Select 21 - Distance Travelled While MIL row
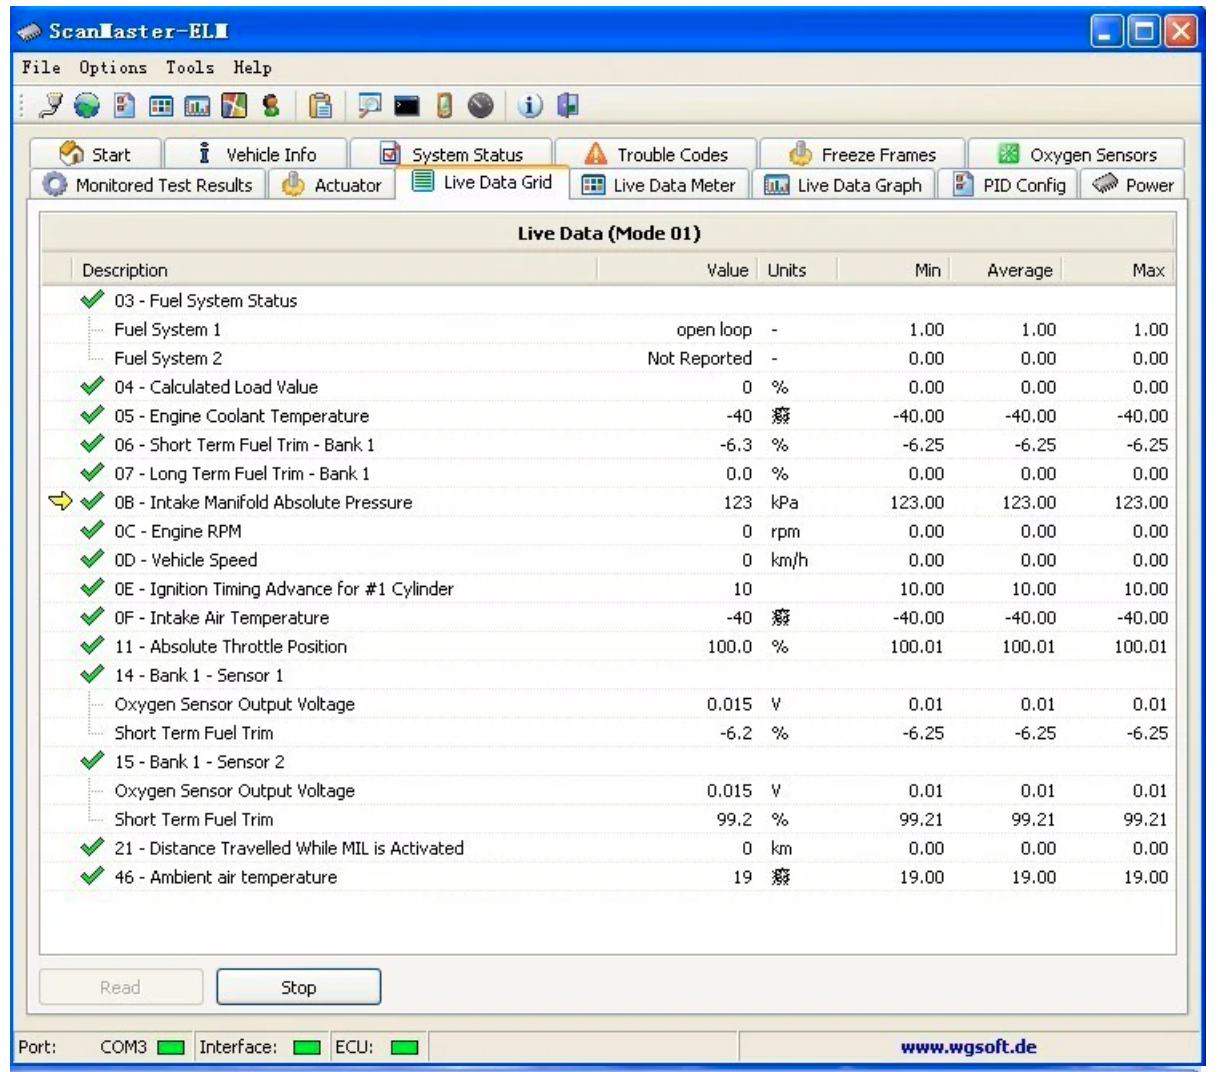Image resolution: width=1218 pixels, height=1072 pixels. 608,847
